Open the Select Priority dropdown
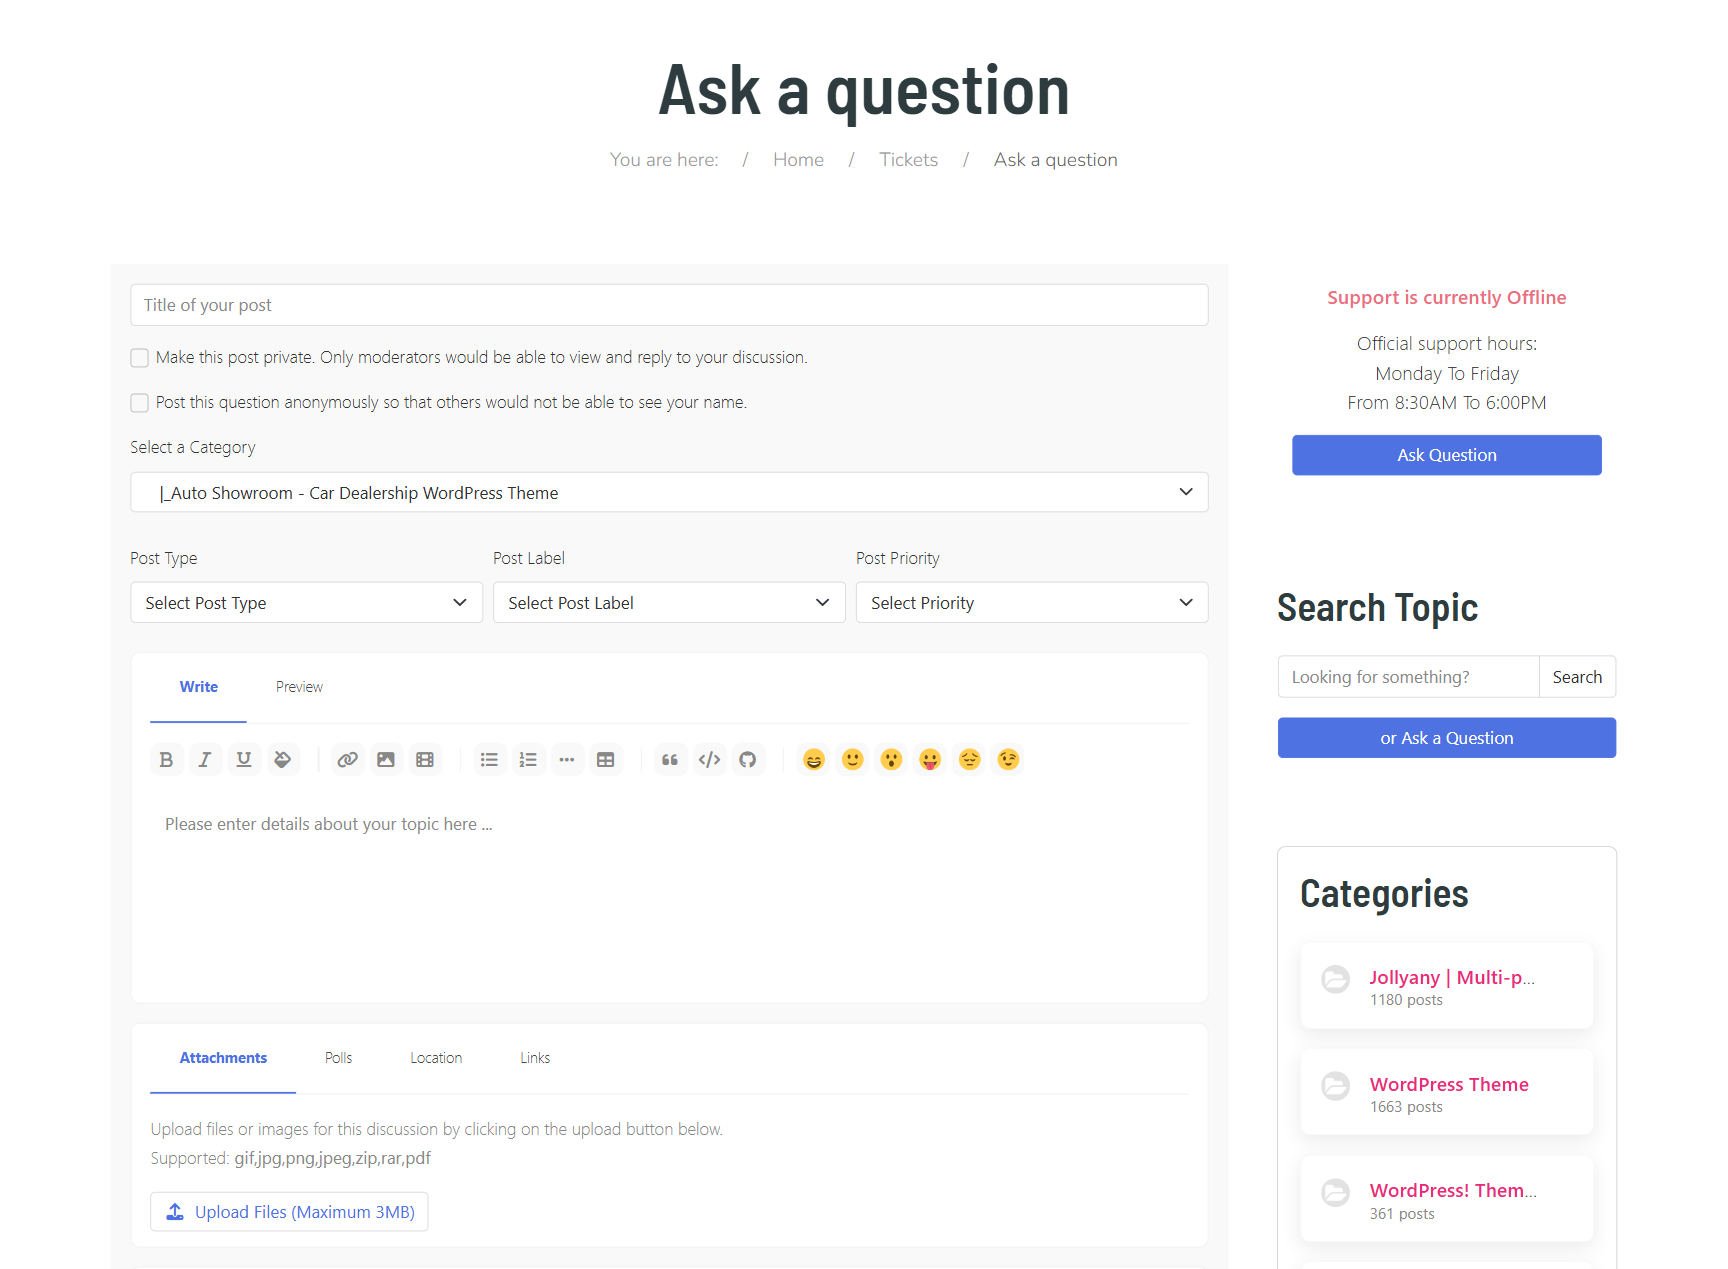The width and height of the screenshot is (1728, 1269). (1031, 603)
